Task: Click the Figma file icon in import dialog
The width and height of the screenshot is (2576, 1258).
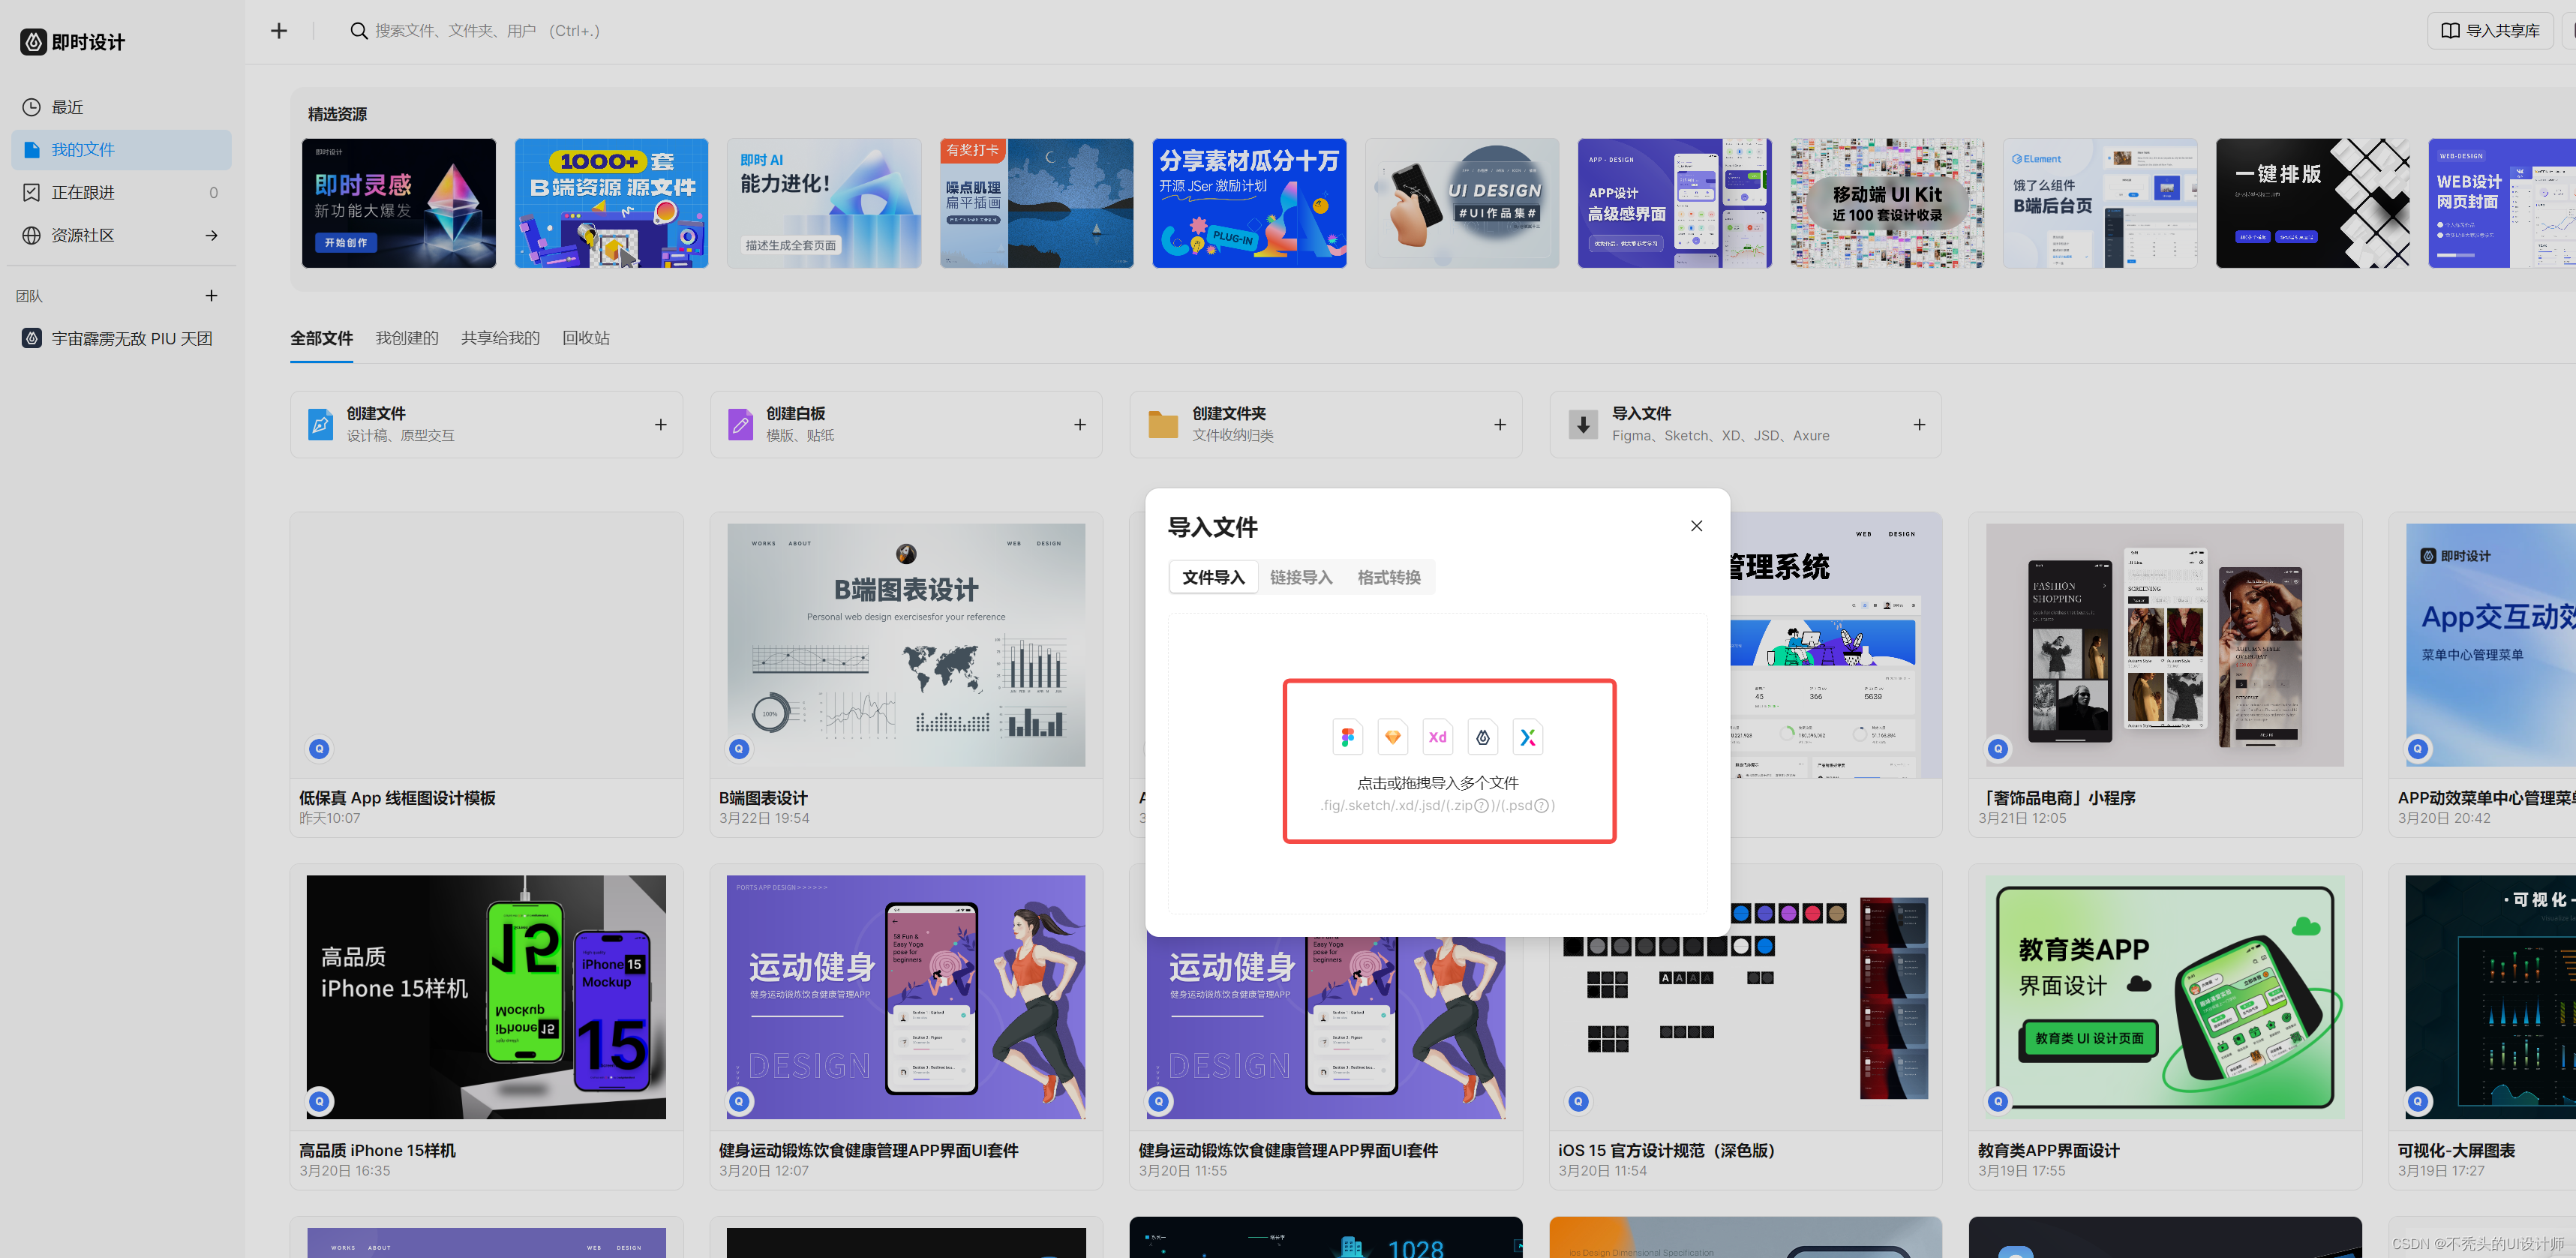Action: [1347, 737]
